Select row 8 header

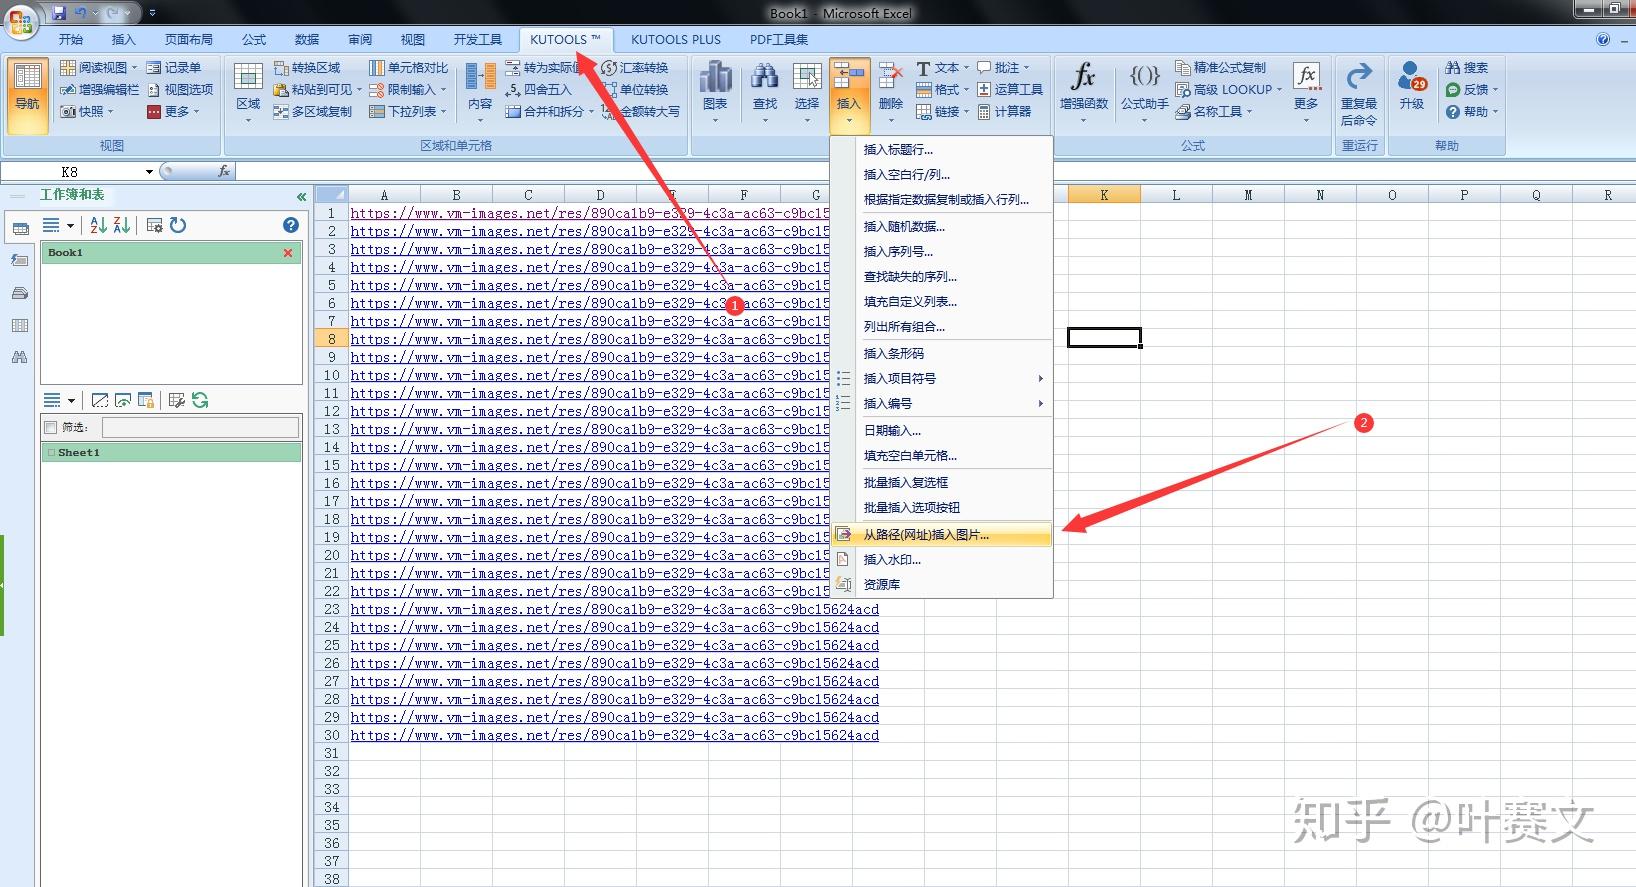coord(331,339)
